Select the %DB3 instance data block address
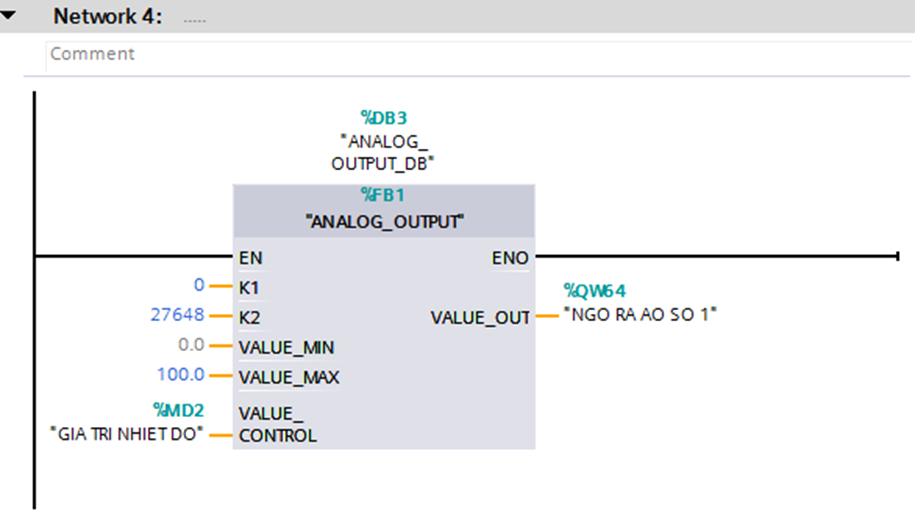The width and height of the screenshot is (915, 525). pyautogui.click(x=383, y=118)
